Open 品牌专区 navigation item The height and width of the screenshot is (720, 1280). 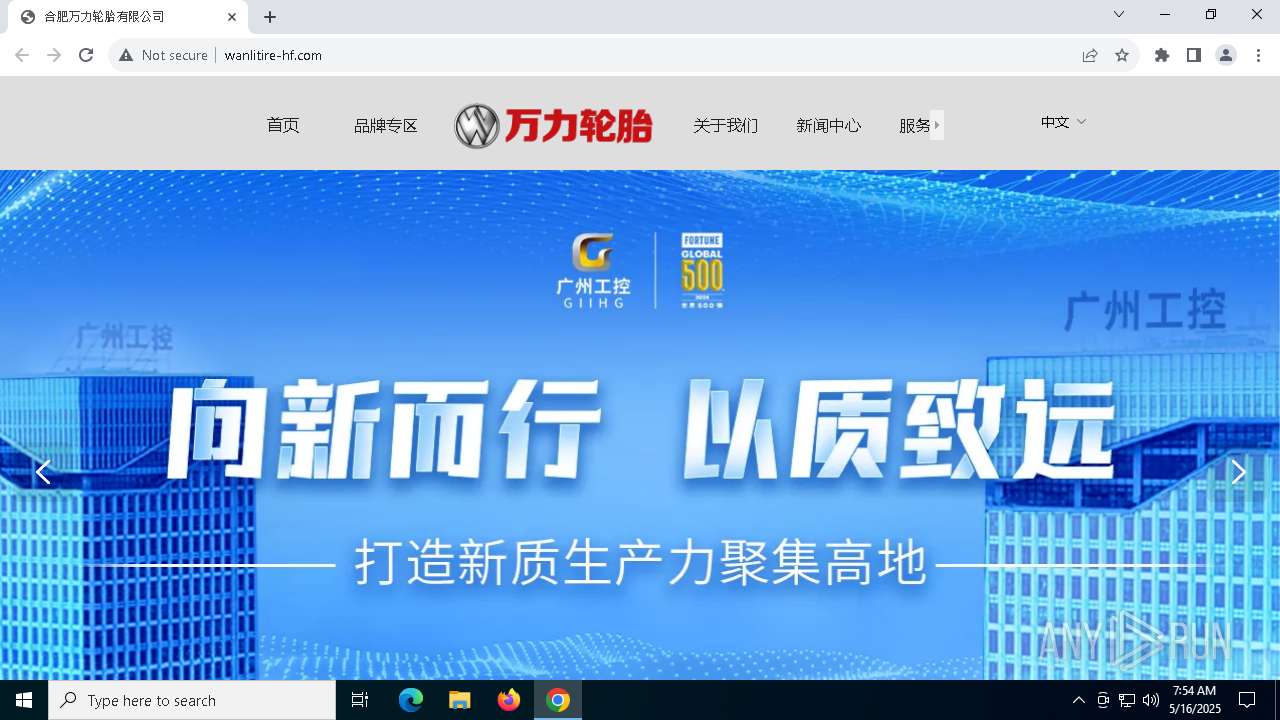386,125
